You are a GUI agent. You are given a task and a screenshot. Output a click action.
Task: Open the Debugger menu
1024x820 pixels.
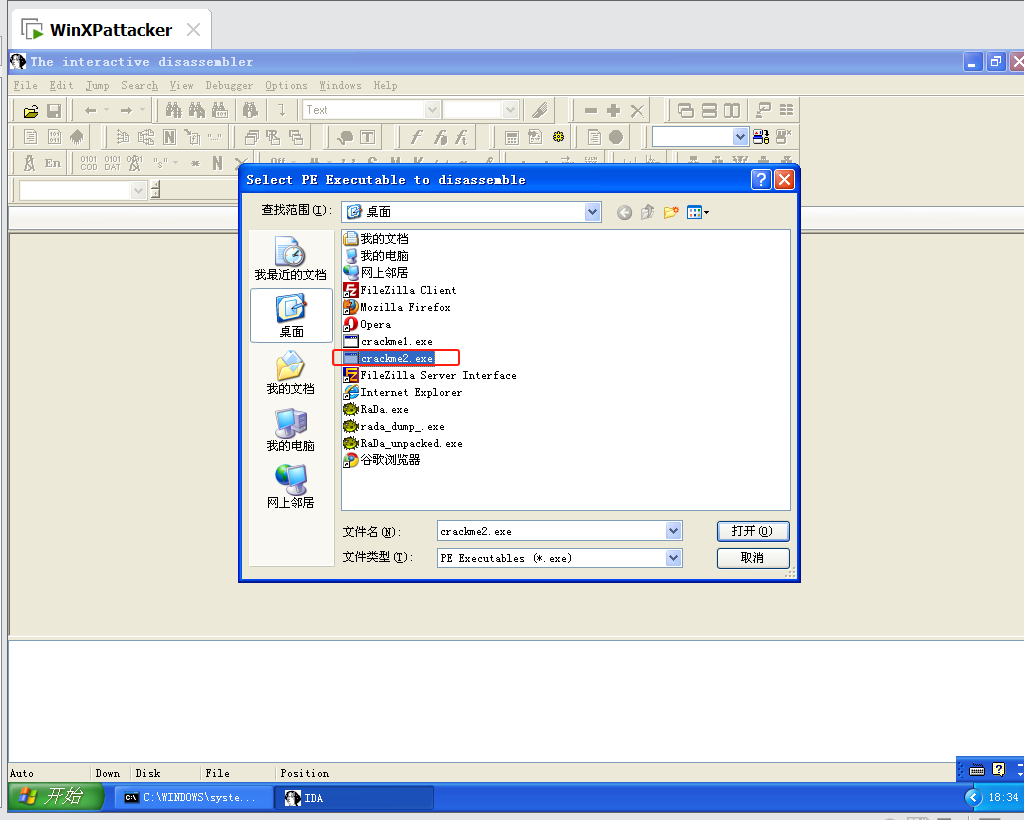[x=229, y=86]
